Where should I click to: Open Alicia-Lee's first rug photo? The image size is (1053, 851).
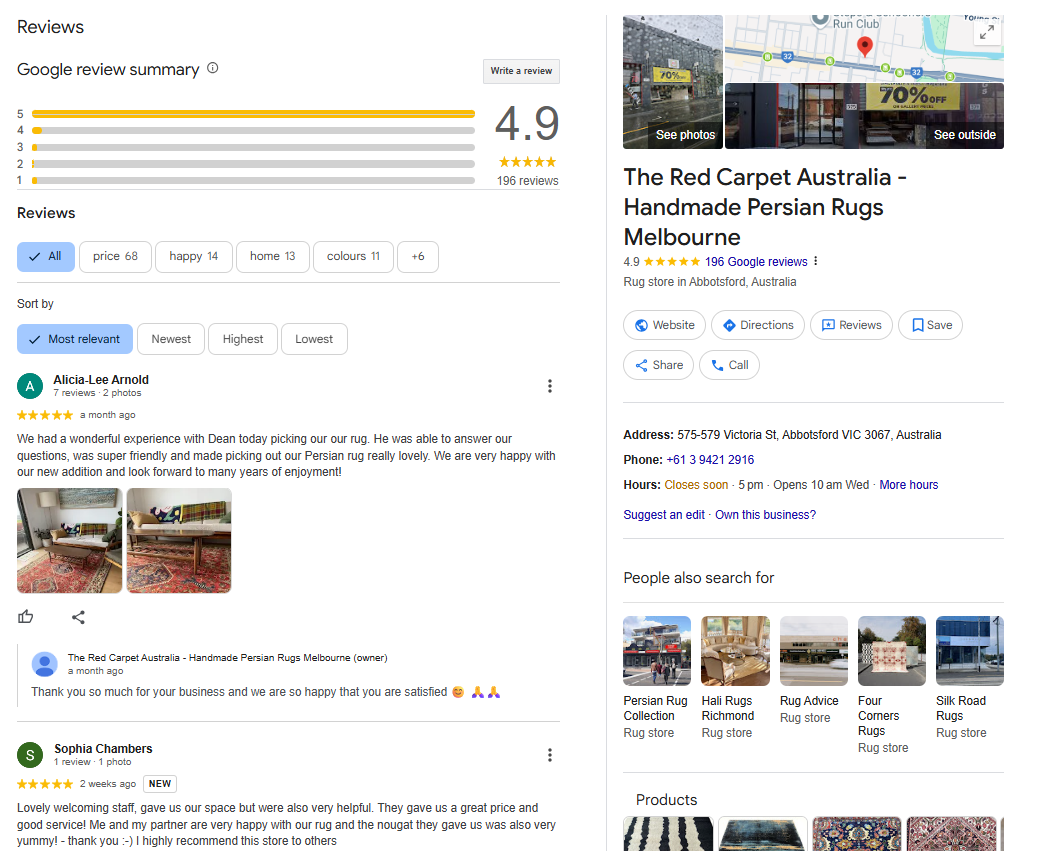coord(70,541)
